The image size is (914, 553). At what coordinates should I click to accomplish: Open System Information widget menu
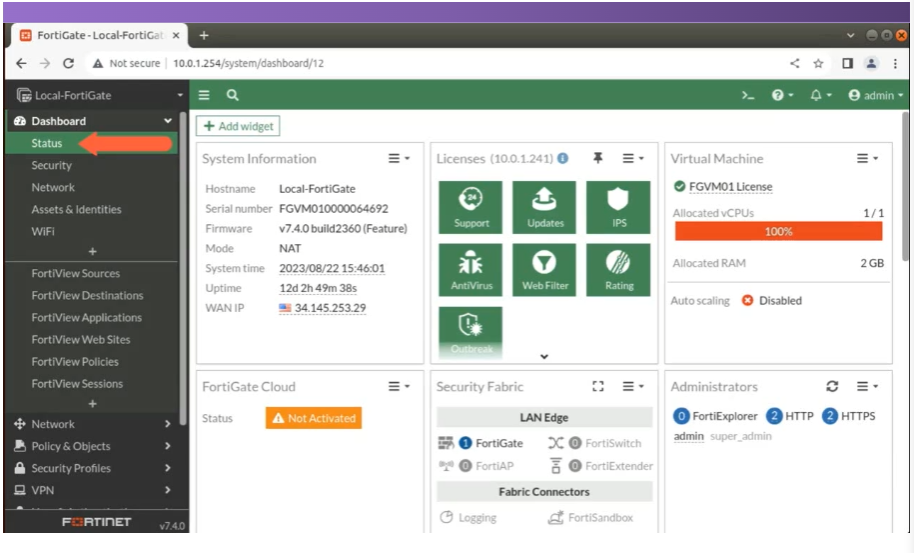[x=399, y=158]
